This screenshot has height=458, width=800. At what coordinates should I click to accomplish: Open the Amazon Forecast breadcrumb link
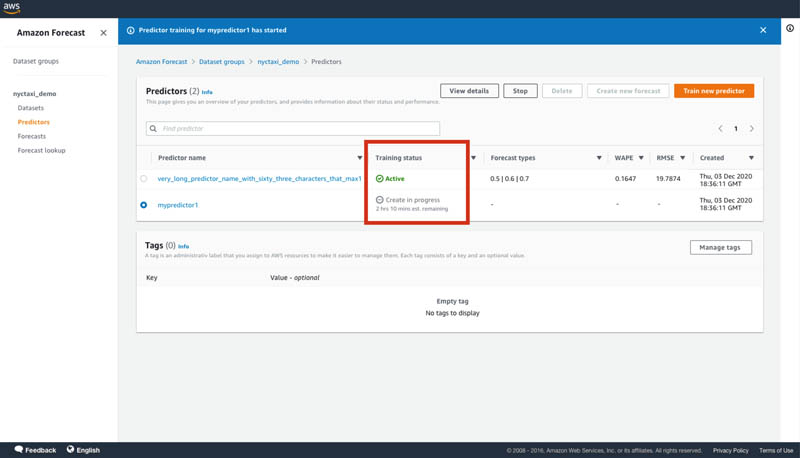tap(161, 62)
